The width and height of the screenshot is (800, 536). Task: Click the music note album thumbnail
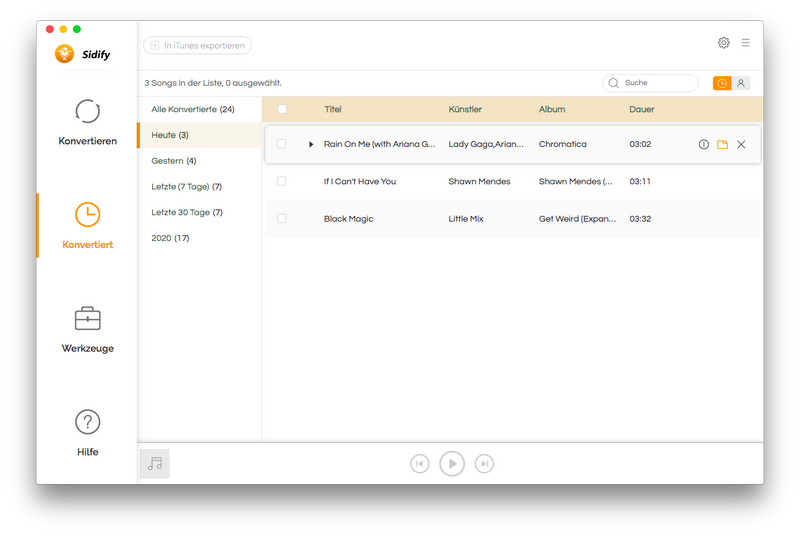tap(155, 464)
